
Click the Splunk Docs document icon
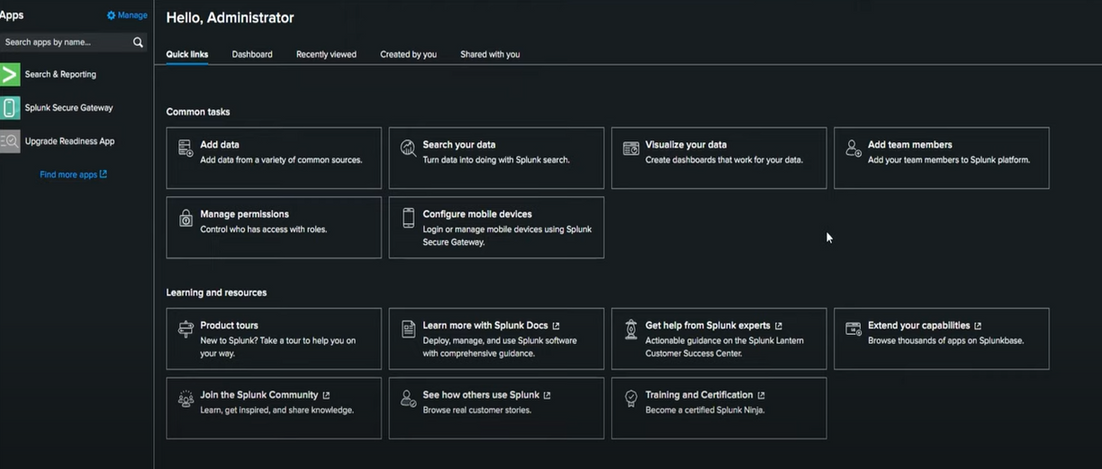click(408, 329)
